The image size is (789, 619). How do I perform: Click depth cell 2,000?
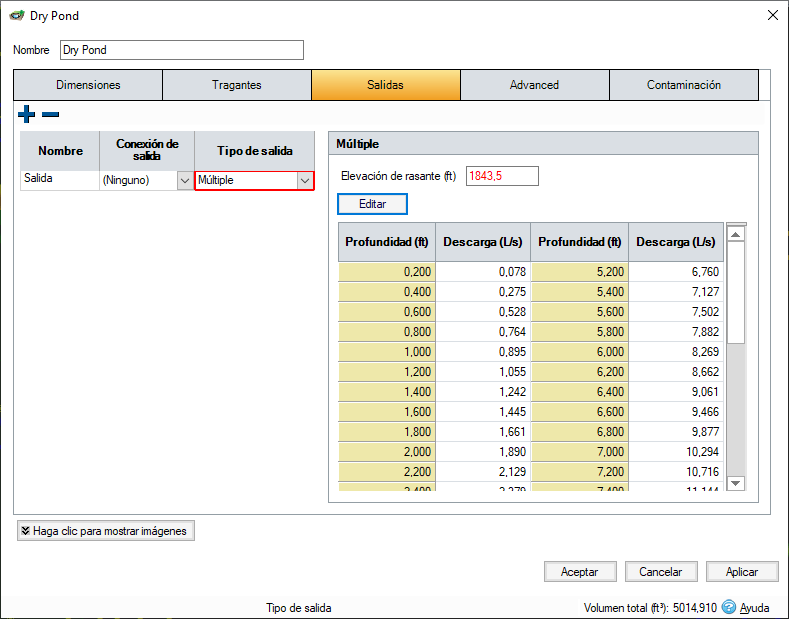[386, 451]
